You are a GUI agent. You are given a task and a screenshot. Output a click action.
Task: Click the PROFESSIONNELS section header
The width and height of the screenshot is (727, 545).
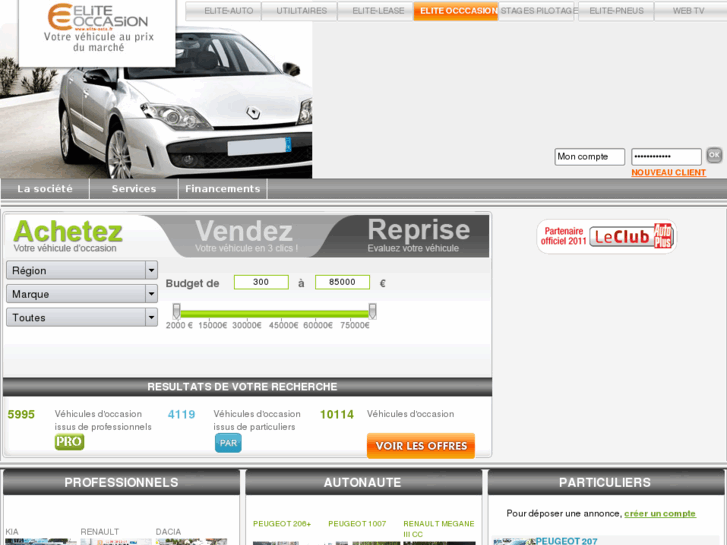121,482
